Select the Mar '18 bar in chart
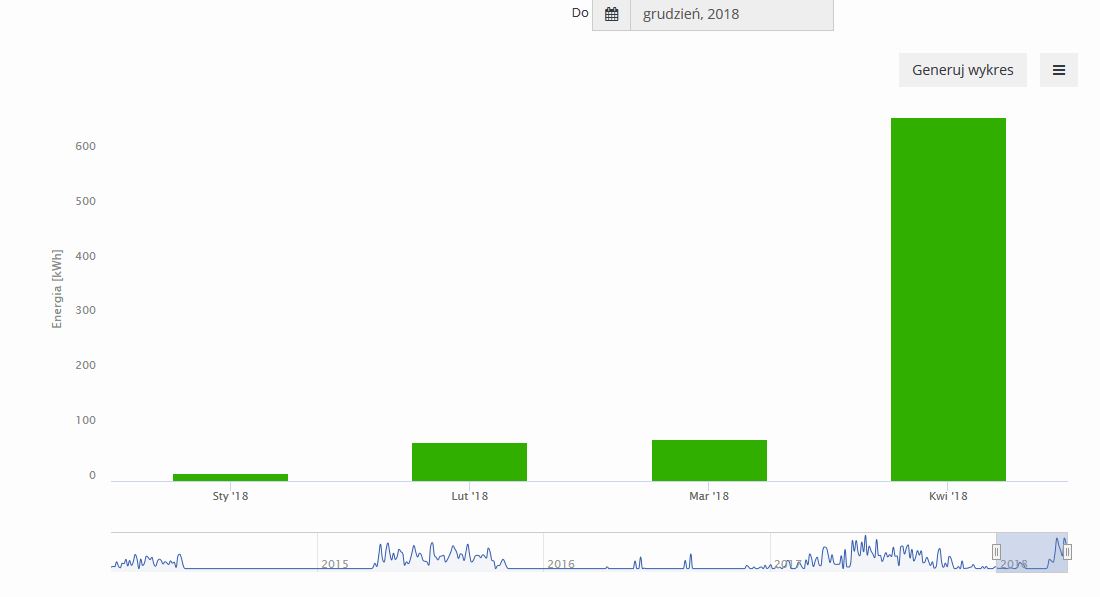The height and width of the screenshot is (597, 1100). pyautogui.click(x=709, y=461)
